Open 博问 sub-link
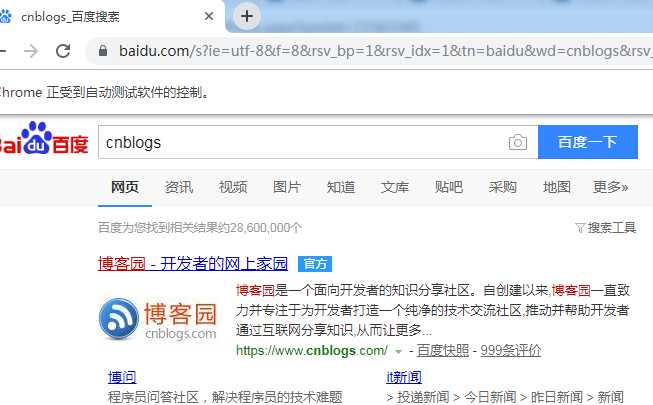653x405 pixels. tap(122, 377)
